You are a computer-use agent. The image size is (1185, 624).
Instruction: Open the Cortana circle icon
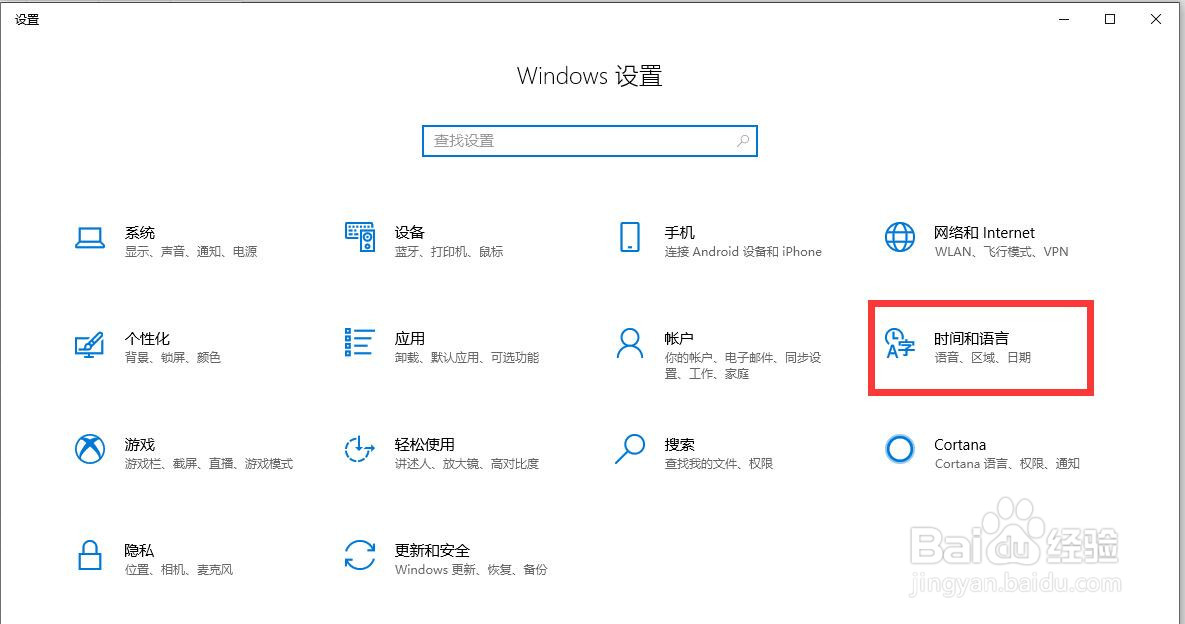(899, 449)
